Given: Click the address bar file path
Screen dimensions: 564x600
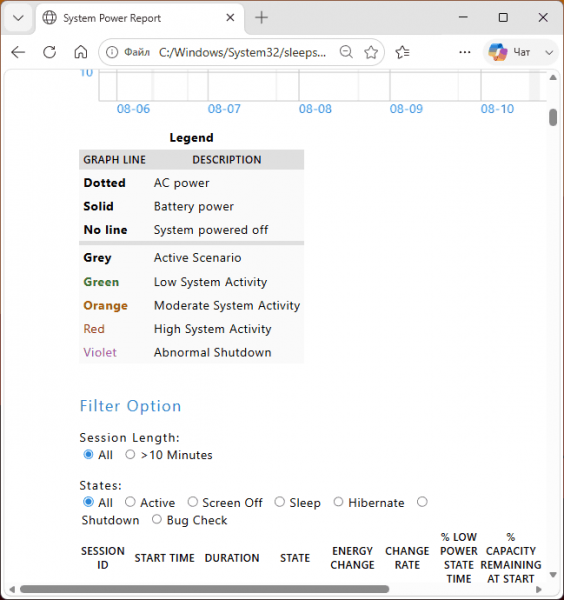Looking at the screenshot, I should pos(242,52).
